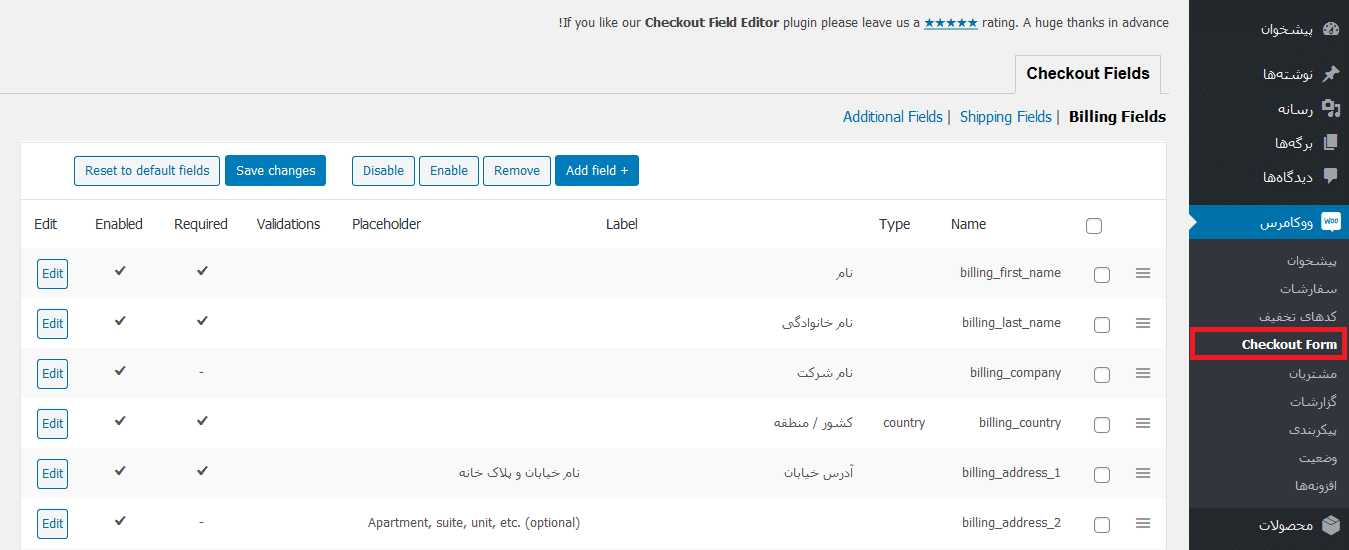Open the دیدگاه‌ها comment bubble icon
Image resolution: width=1349 pixels, height=550 pixels.
(1330, 176)
